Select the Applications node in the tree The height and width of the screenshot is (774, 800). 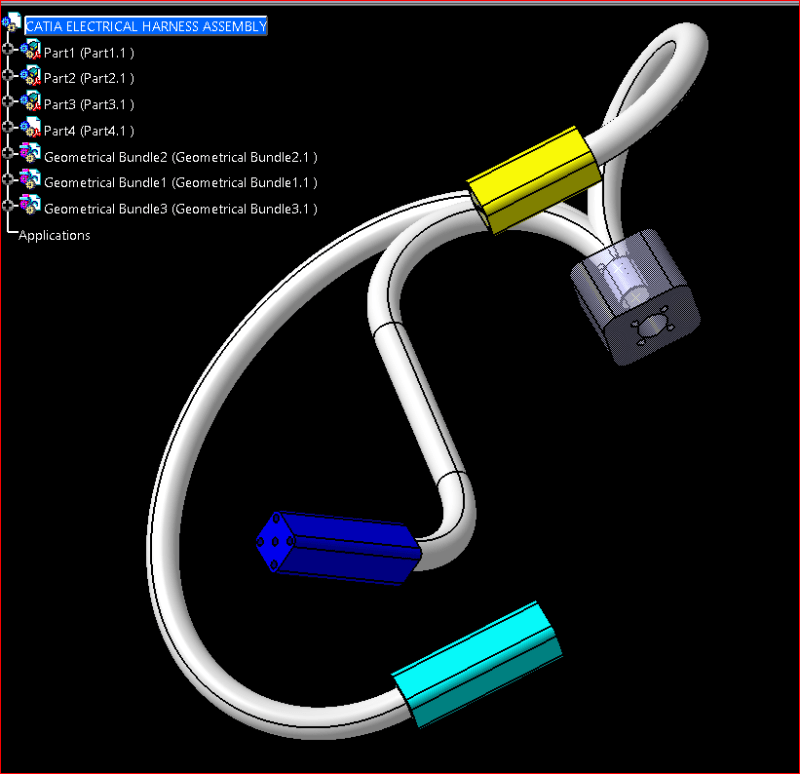click(x=56, y=234)
